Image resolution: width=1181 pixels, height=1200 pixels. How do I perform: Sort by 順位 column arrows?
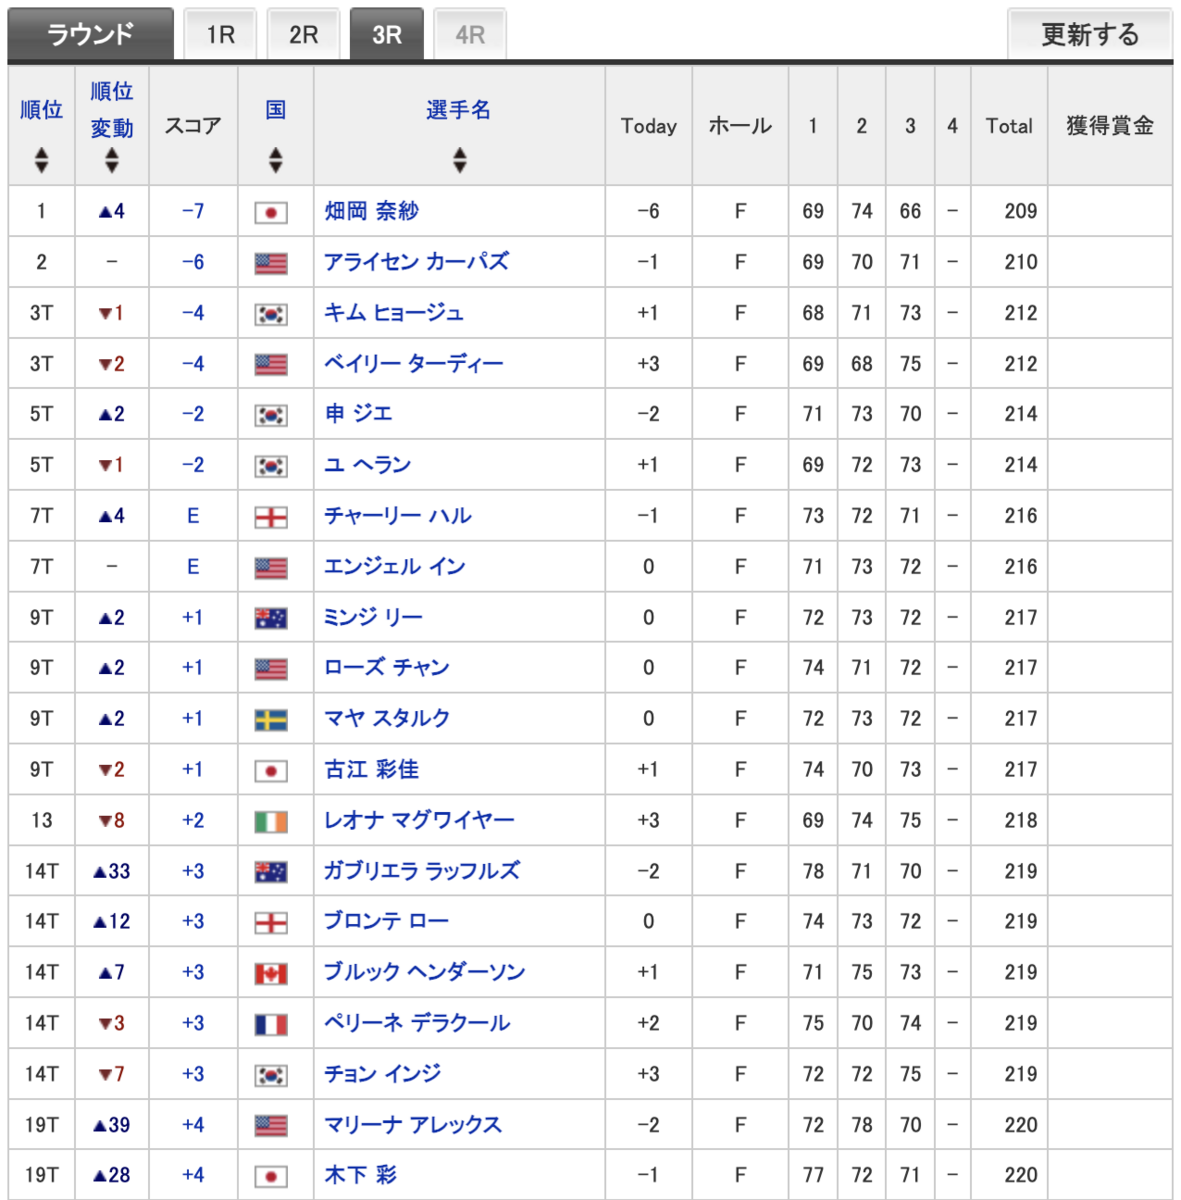41,160
